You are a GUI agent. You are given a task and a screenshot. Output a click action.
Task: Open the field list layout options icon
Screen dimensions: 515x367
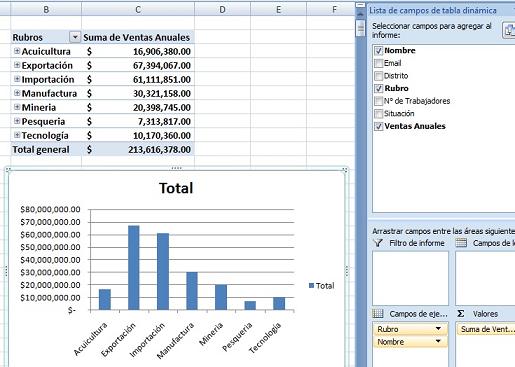pos(509,30)
